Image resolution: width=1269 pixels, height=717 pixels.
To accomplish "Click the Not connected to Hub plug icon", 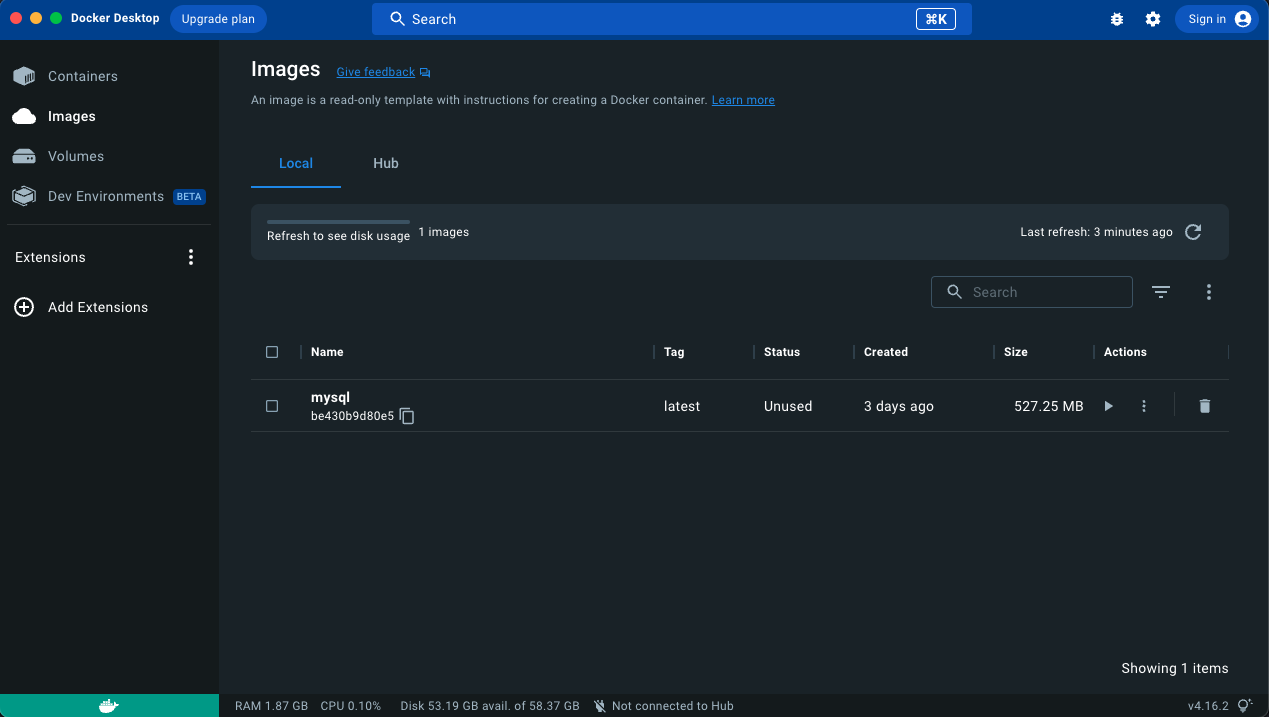I will [600, 706].
